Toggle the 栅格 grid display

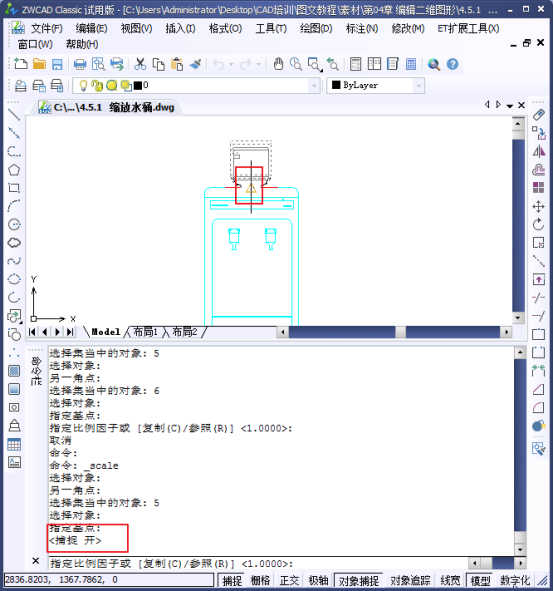pos(260,580)
